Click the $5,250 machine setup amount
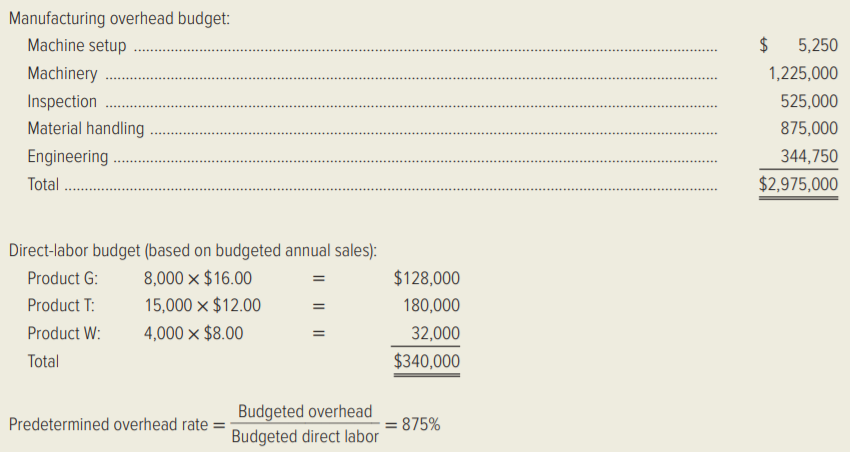The image size is (850, 452). point(799,45)
